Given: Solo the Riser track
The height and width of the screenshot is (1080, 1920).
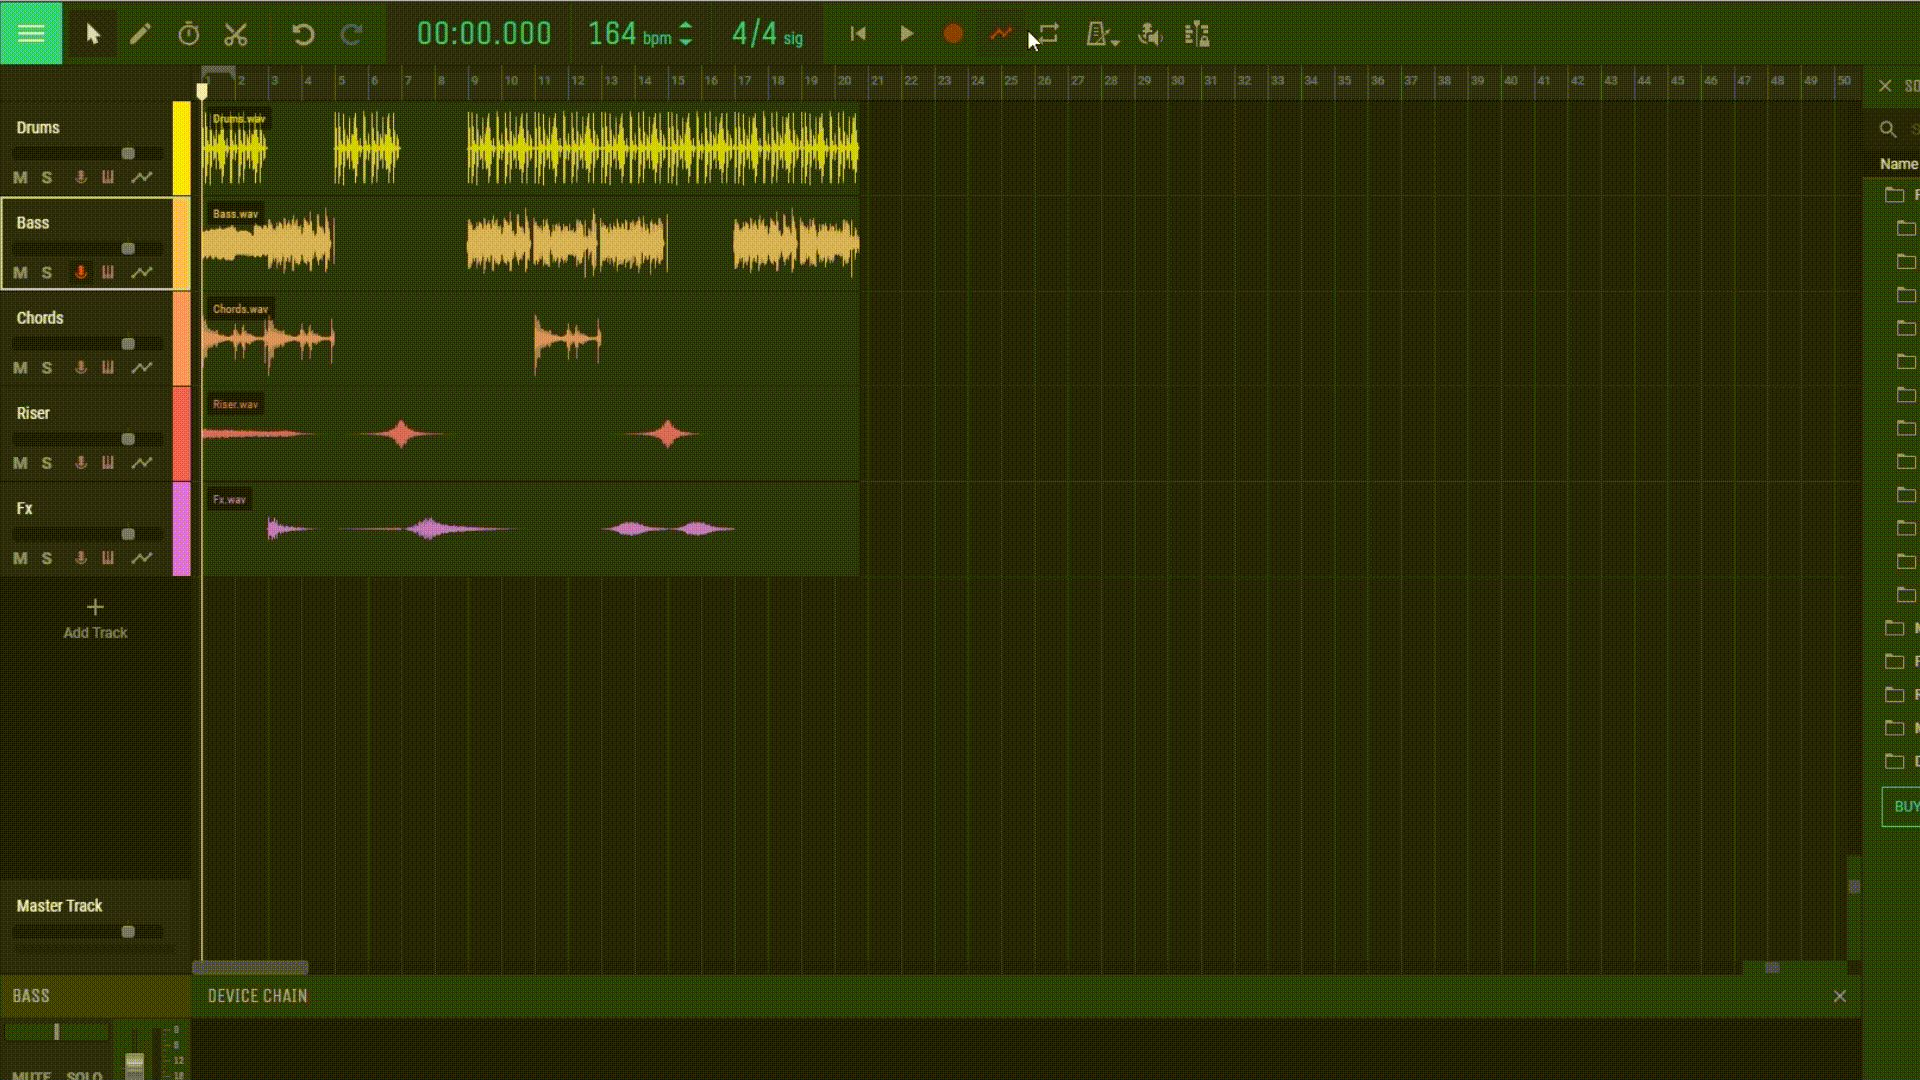Looking at the screenshot, I should coord(47,462).
